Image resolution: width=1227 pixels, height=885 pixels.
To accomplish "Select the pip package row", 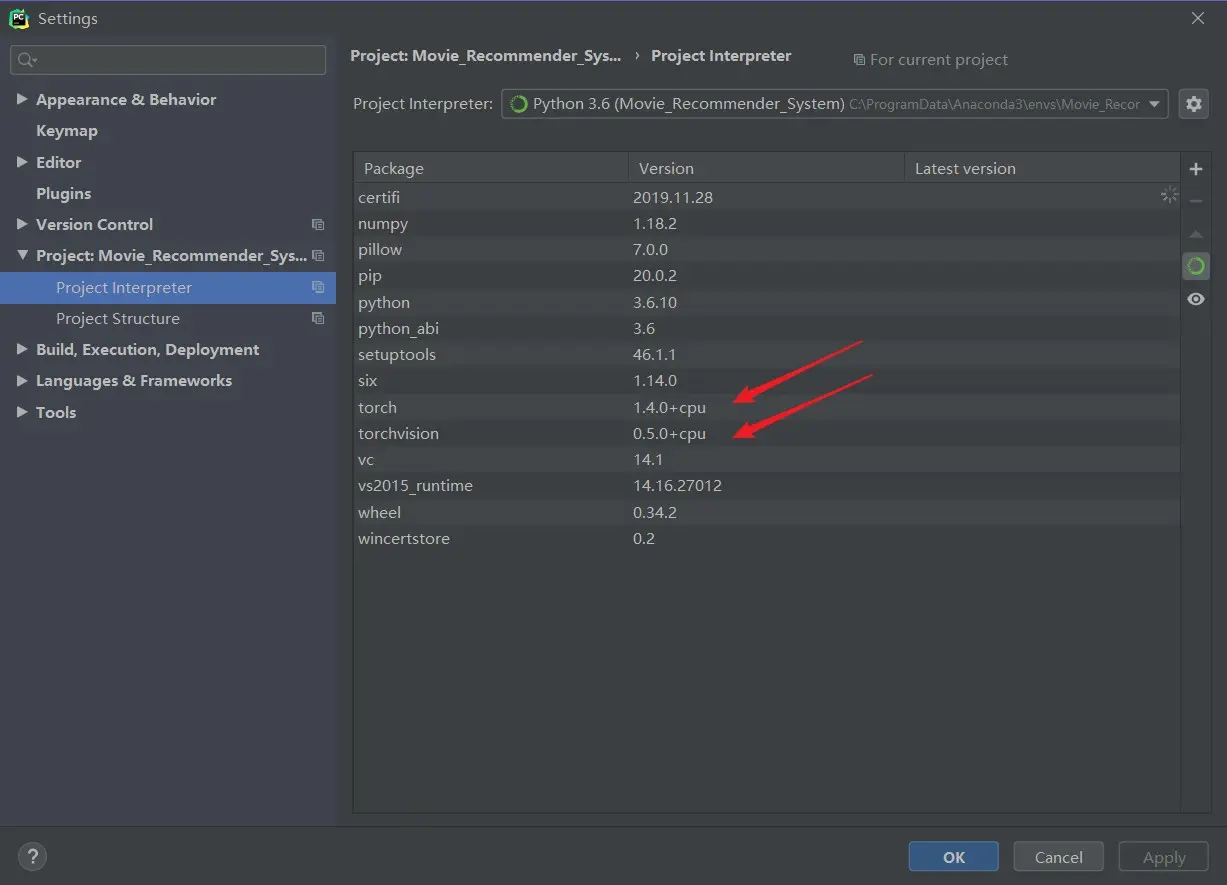I will [767, 276].
